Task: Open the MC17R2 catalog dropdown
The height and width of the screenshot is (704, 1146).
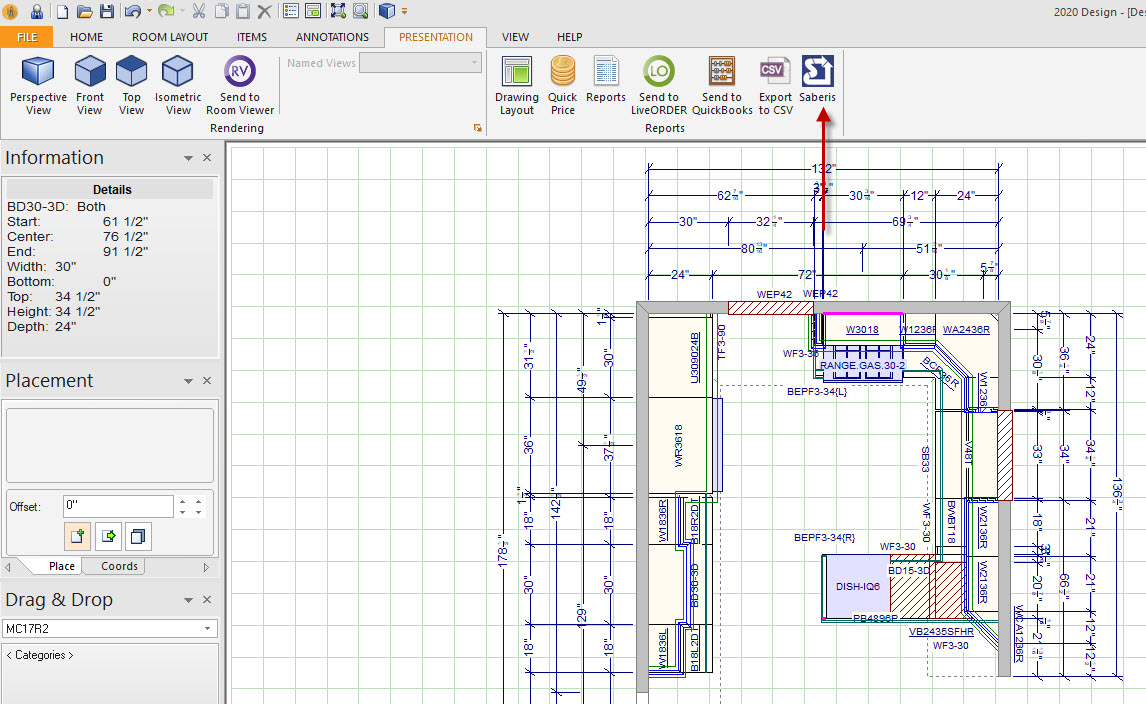Action: 208,629
